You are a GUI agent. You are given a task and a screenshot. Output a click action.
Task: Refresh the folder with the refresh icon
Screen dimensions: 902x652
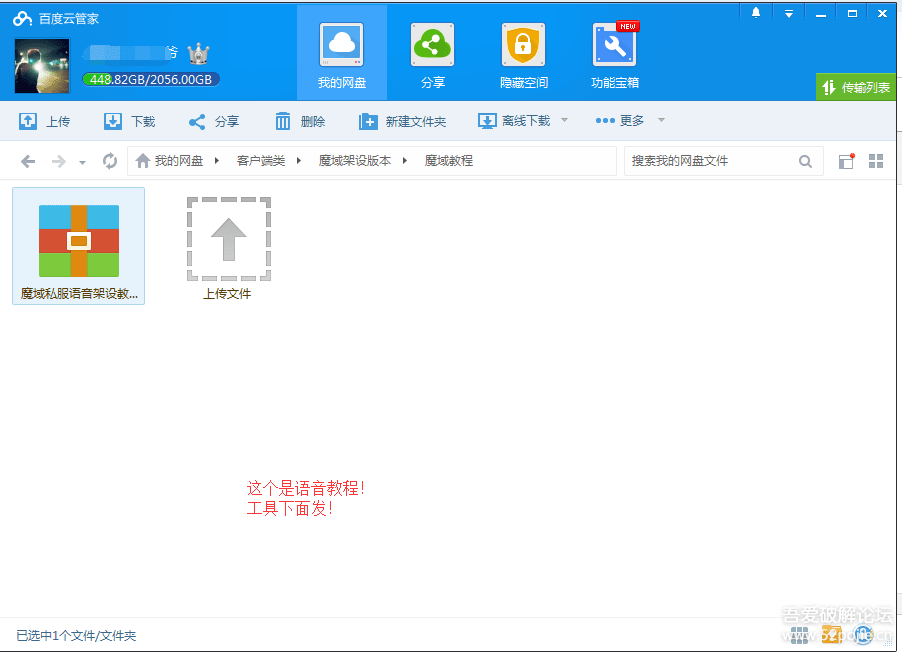[110, 160]
